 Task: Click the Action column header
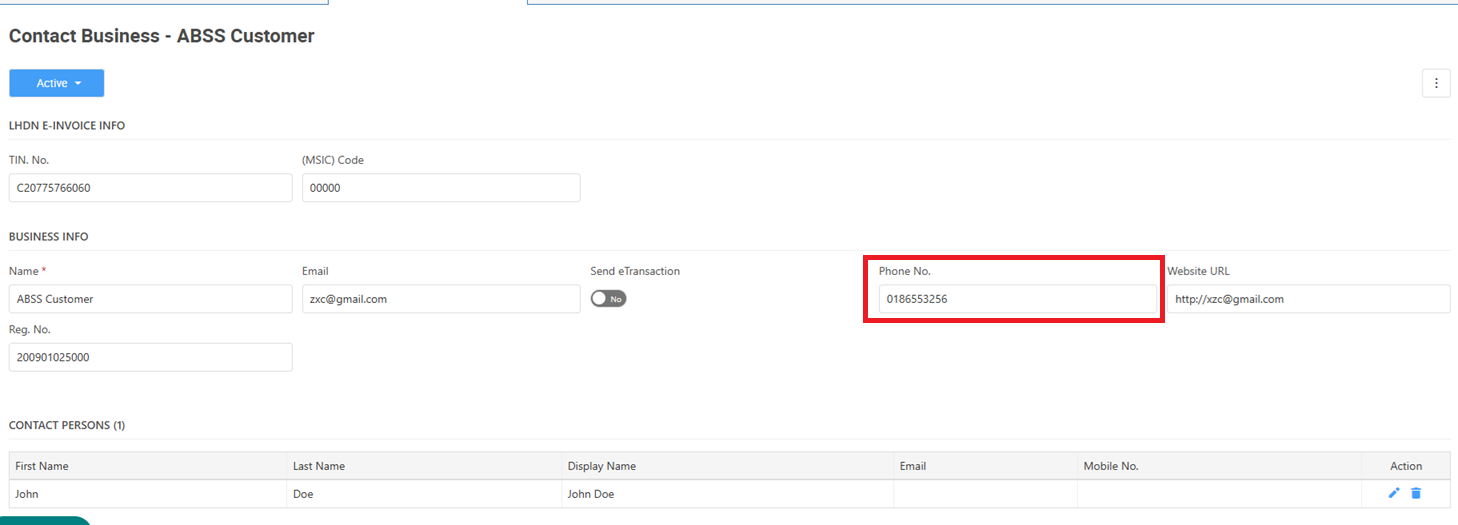click(1406, 466)
